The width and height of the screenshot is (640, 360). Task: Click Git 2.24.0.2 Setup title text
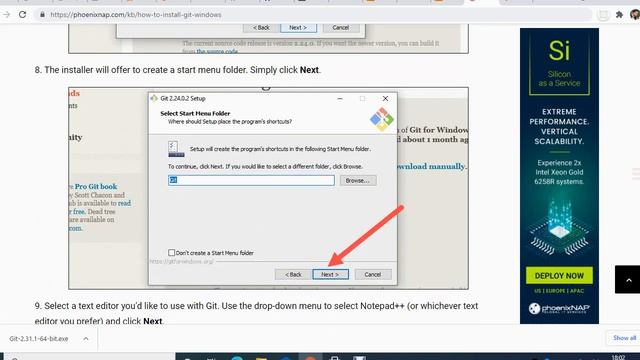[x=183, y=98]
